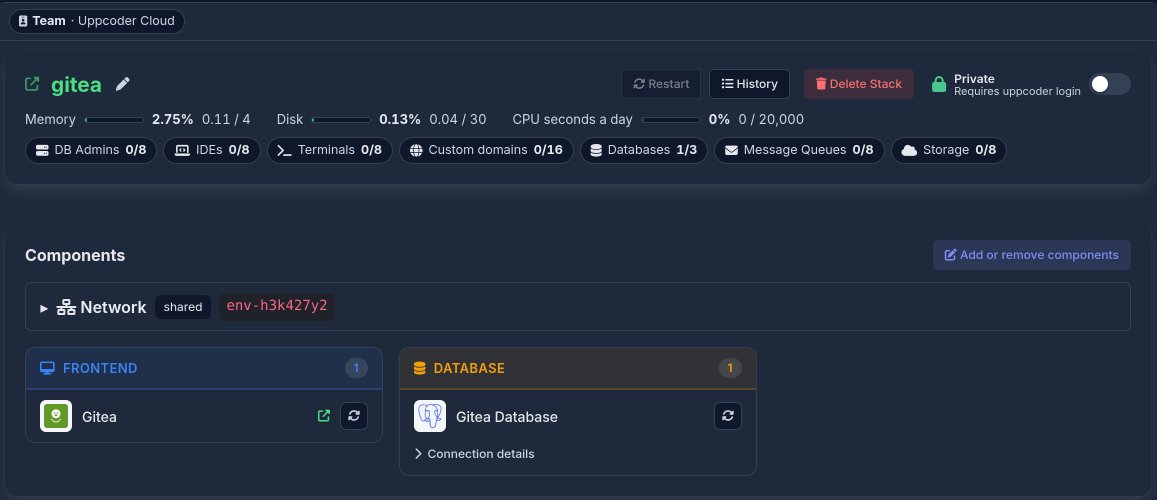Viewport: 1157px width, 500px height.
Task: Click the team icon in Team badge
Action: click(23, 21)
